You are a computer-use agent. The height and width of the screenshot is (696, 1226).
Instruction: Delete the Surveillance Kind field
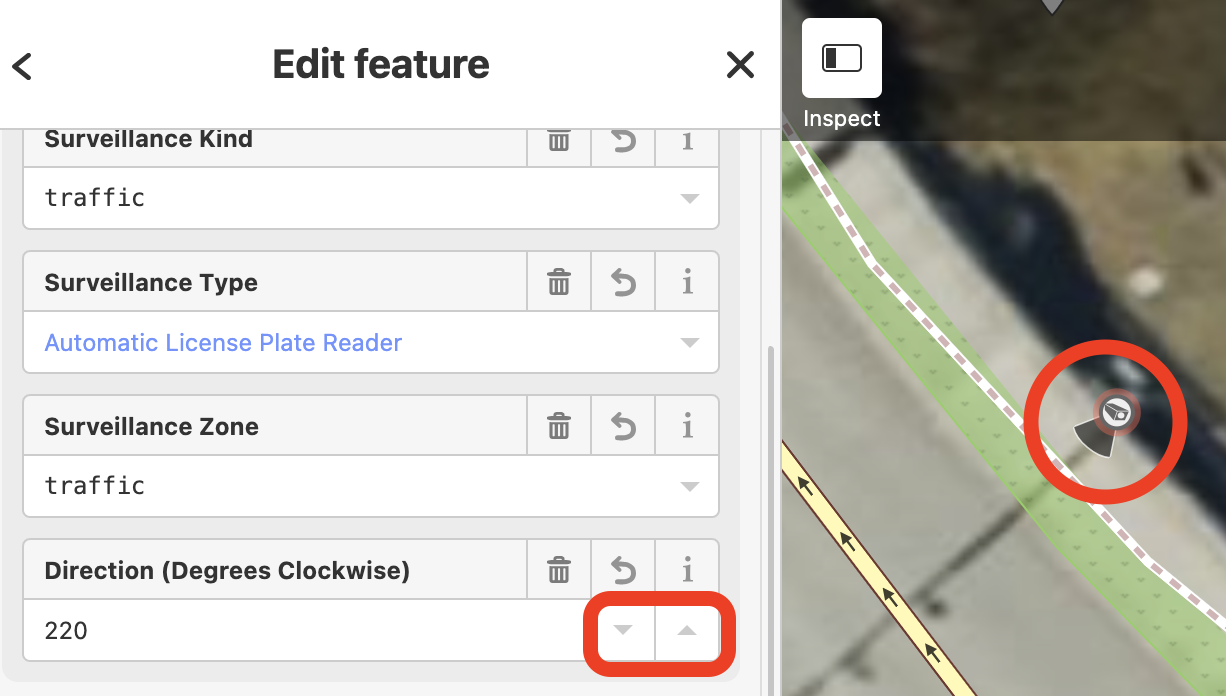(559, 141)
